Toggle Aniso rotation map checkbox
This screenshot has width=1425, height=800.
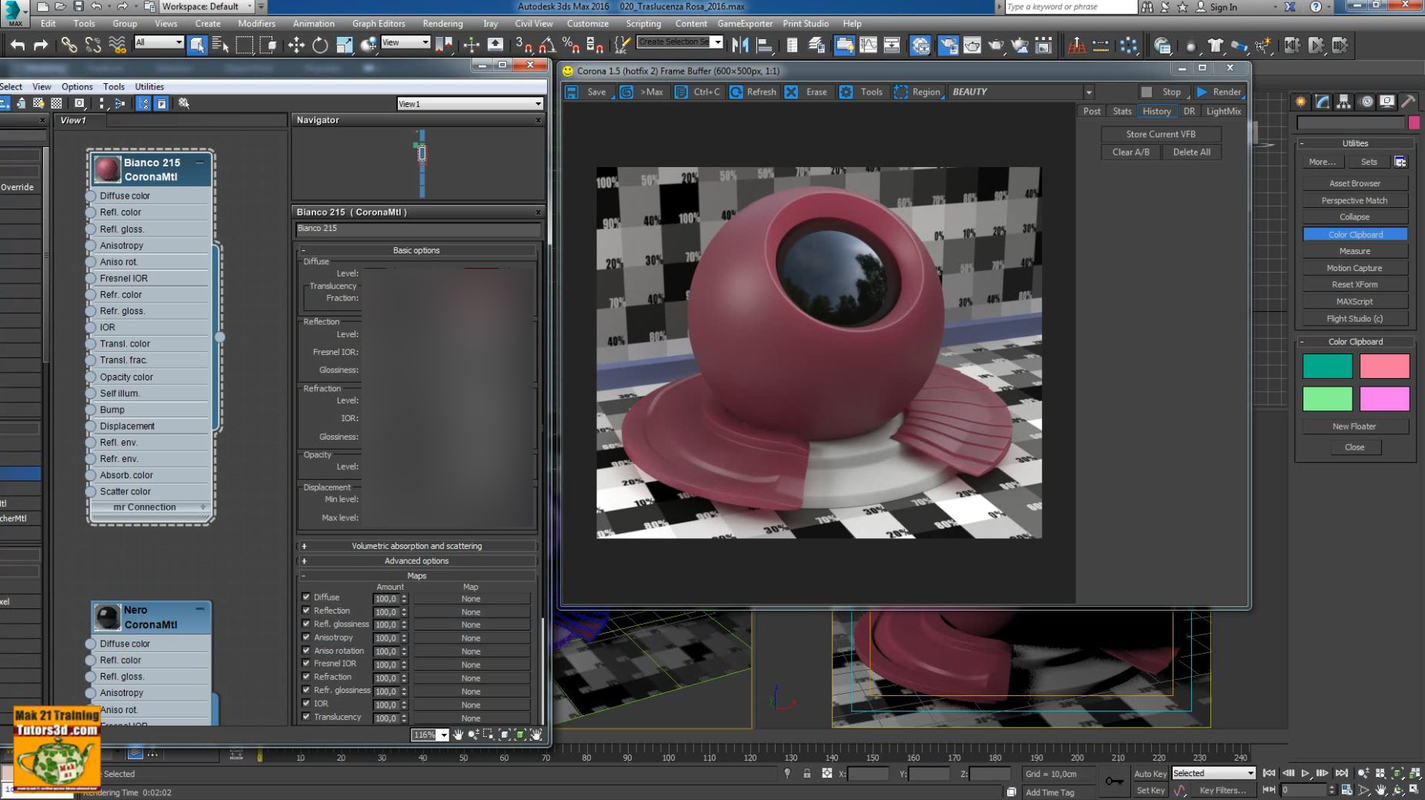[x=306, y=650]
